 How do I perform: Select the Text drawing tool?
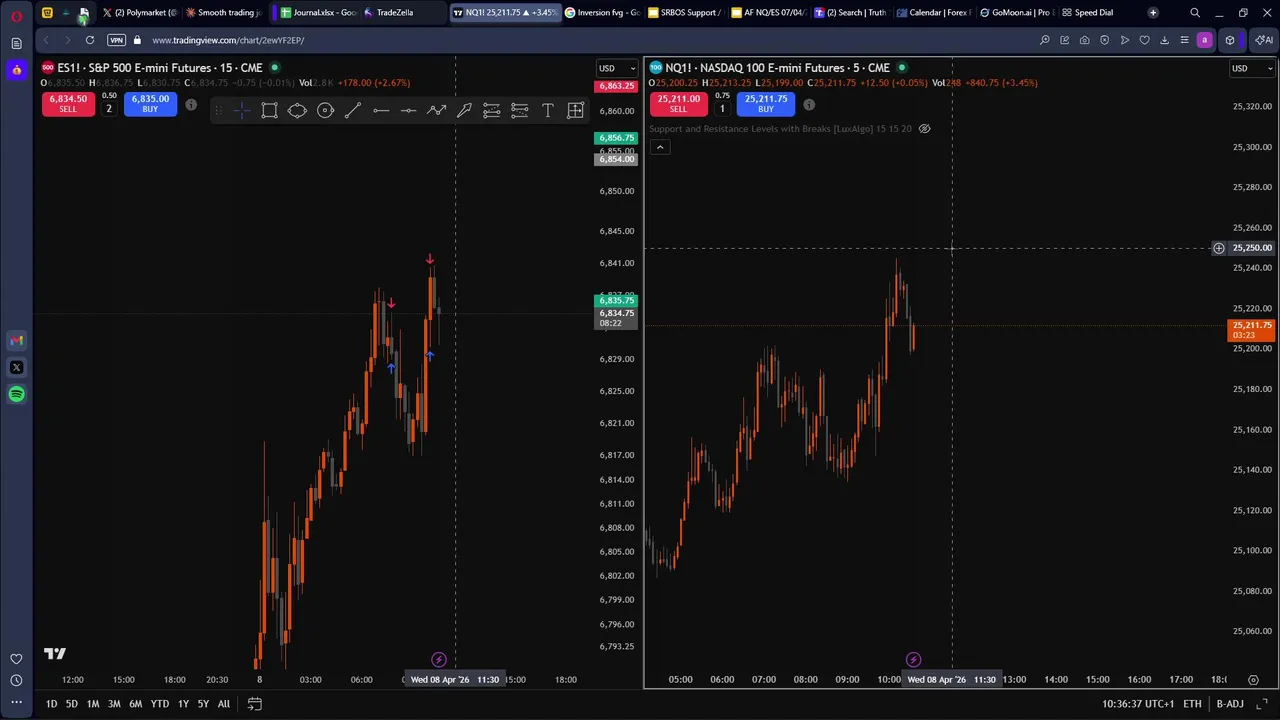click(x=547, y=110)
